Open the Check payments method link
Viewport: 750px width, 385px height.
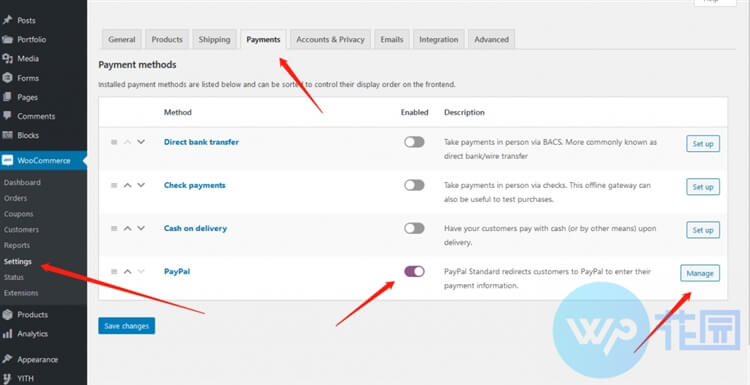(x=195, y=185)
